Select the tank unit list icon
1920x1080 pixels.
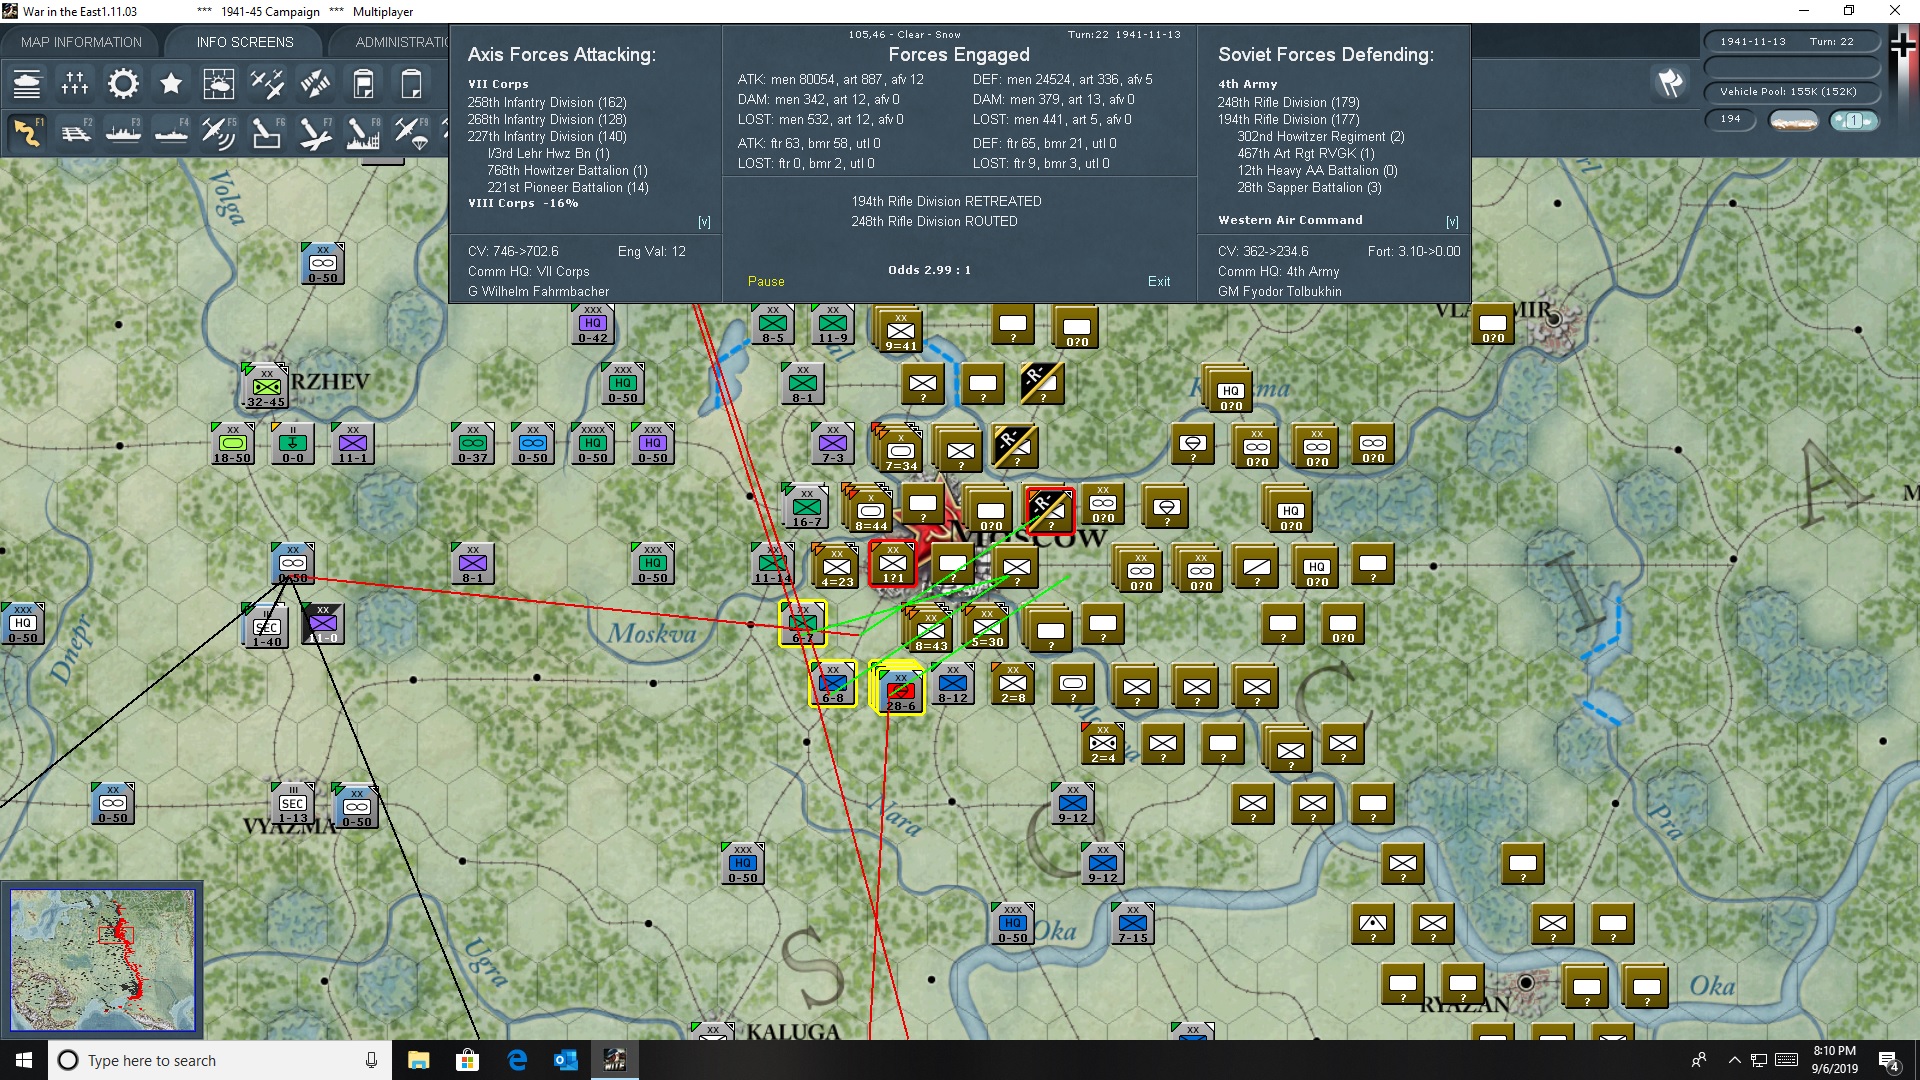[27, 84]
